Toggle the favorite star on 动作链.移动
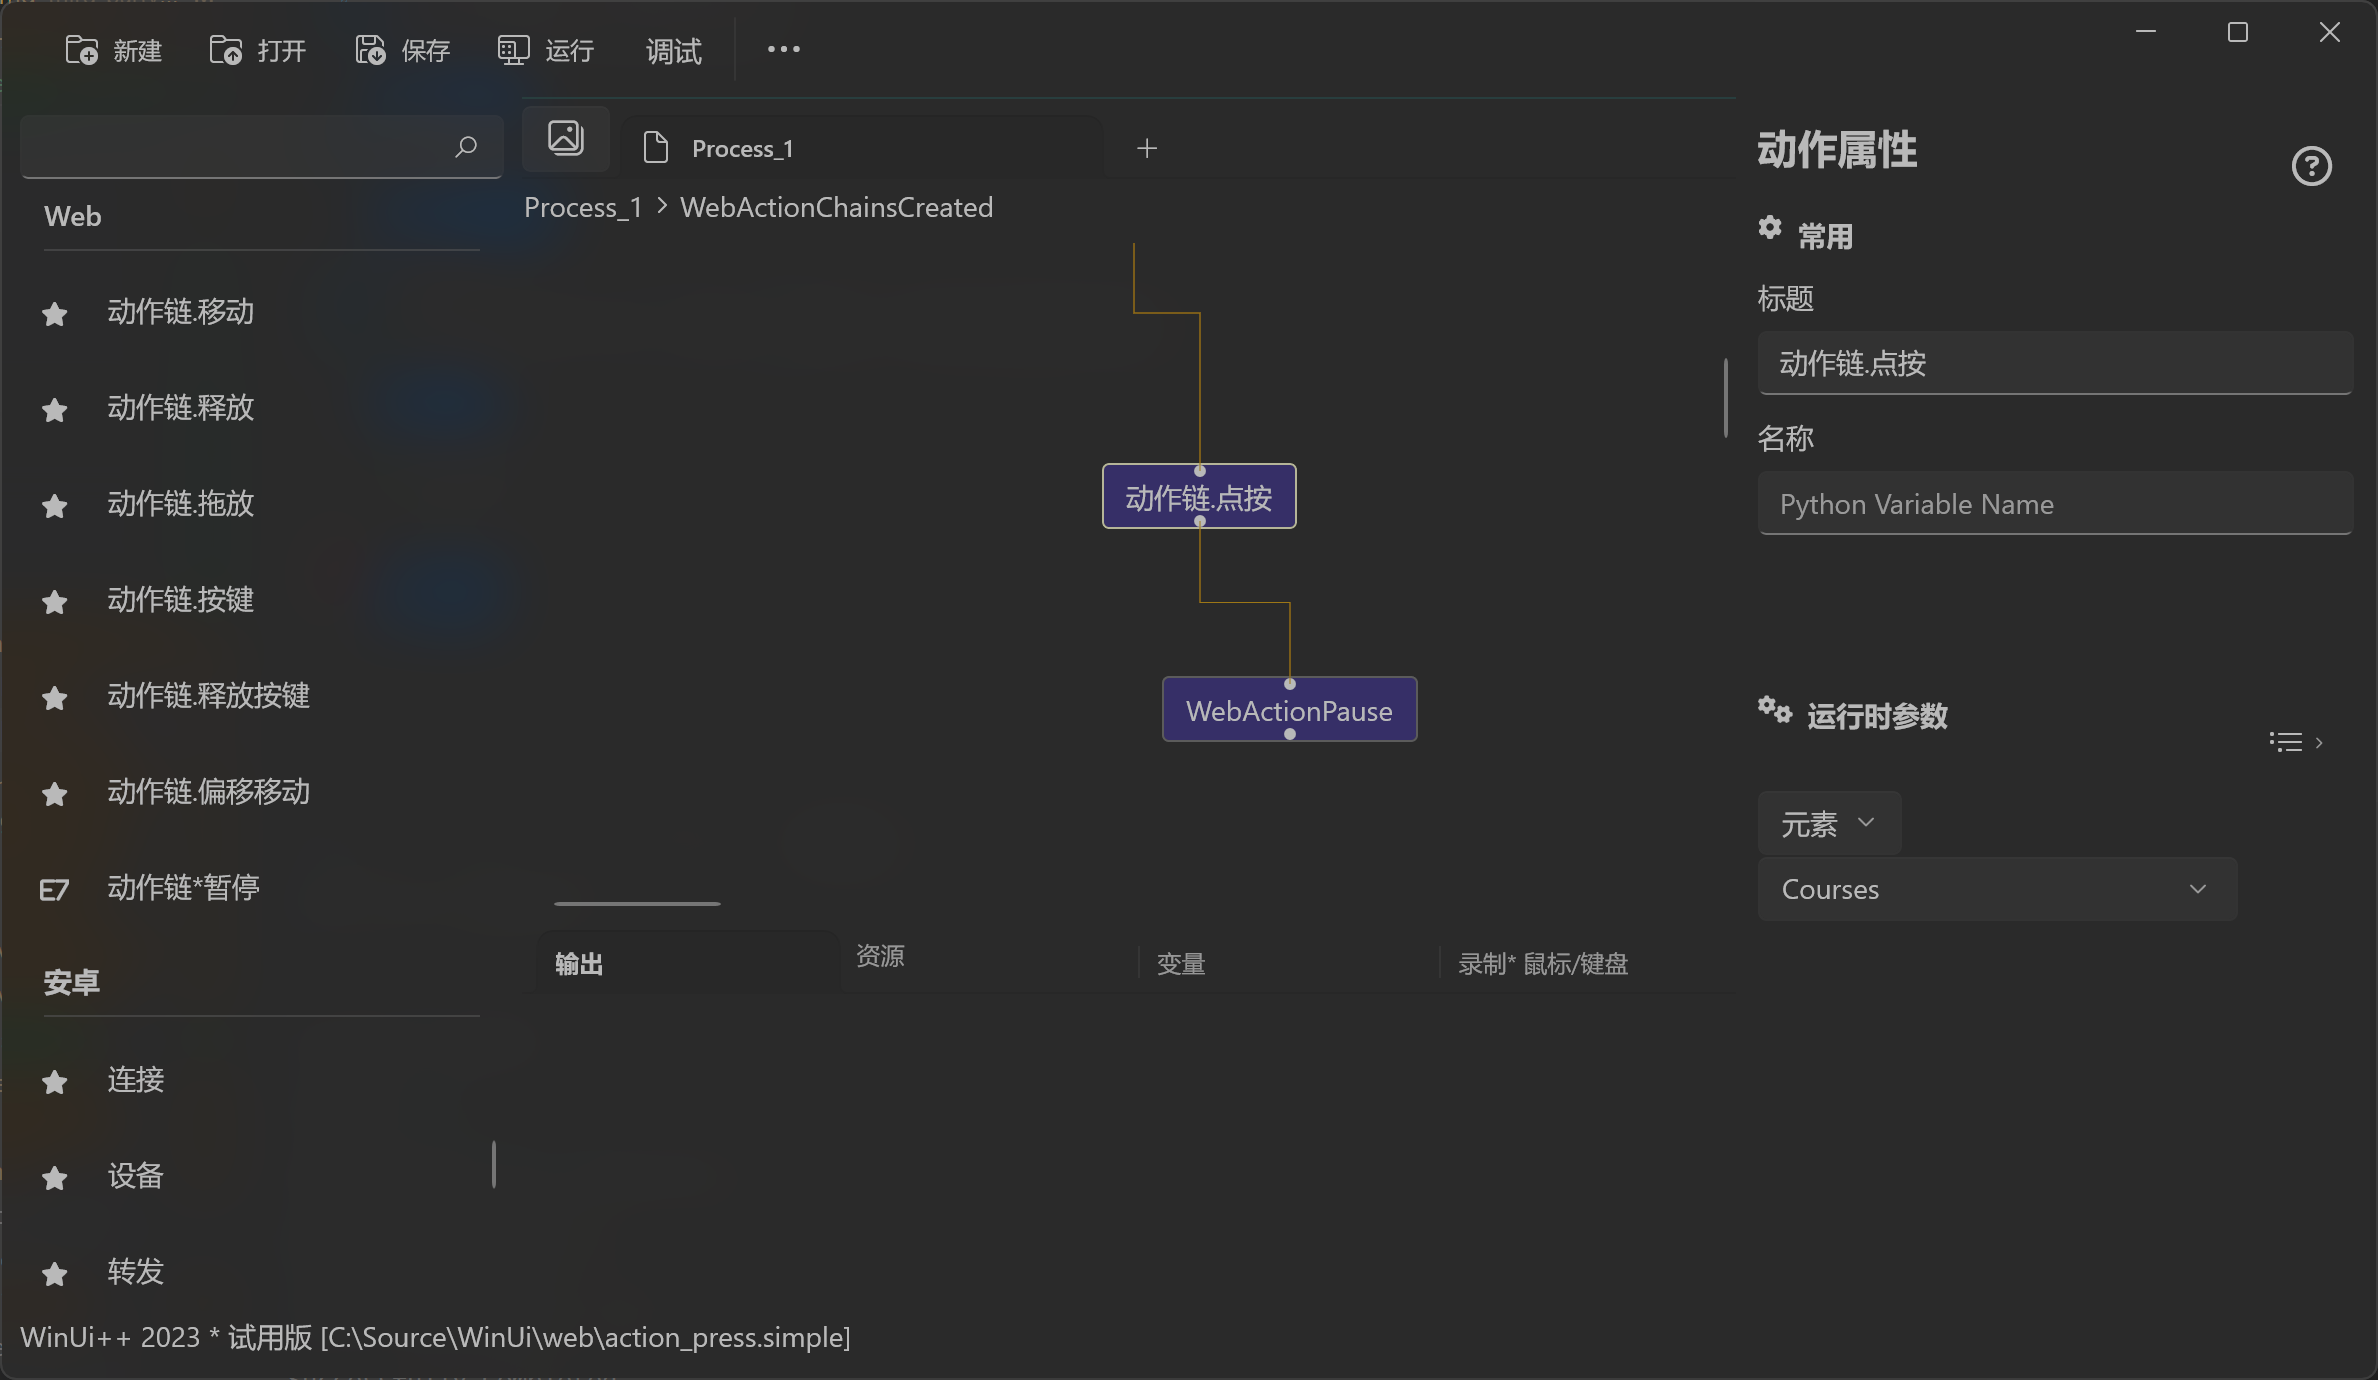Image resolution: width=2378 pixels, height=1380 pixels. (x=54, y=313)
